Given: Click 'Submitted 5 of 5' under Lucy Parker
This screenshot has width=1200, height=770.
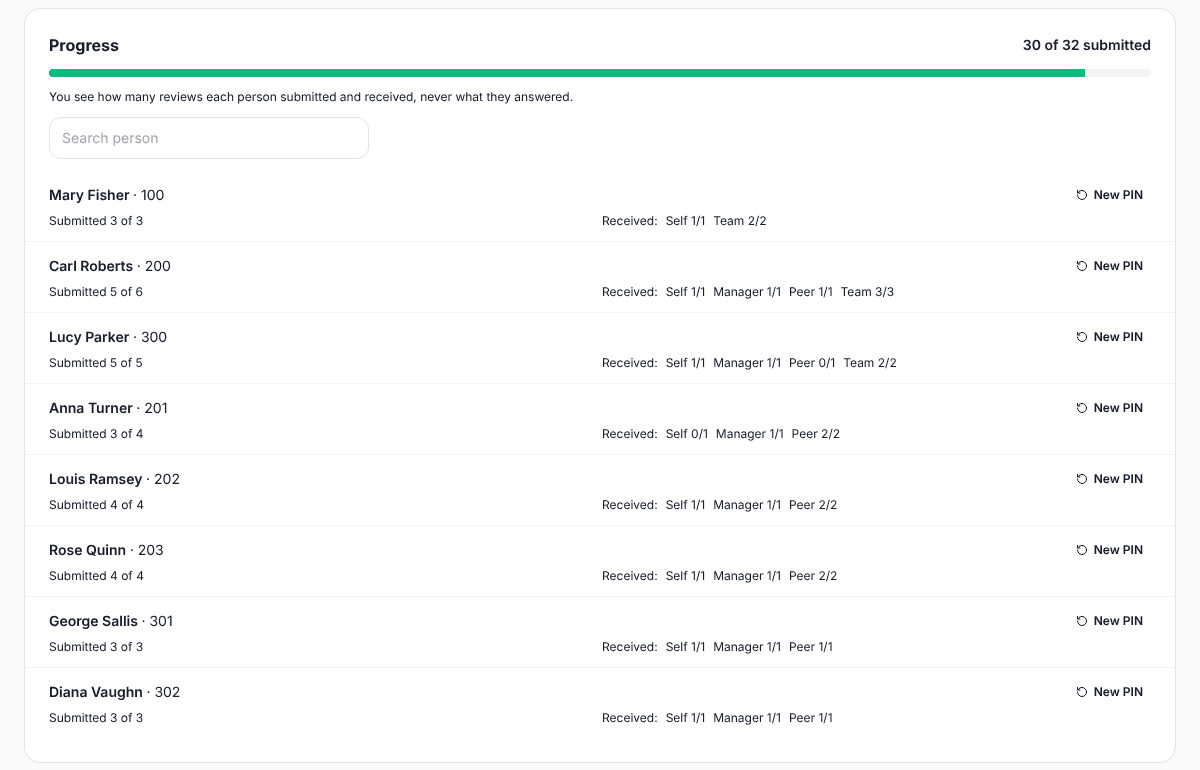Looking at the screenshot, I should 96,363.
